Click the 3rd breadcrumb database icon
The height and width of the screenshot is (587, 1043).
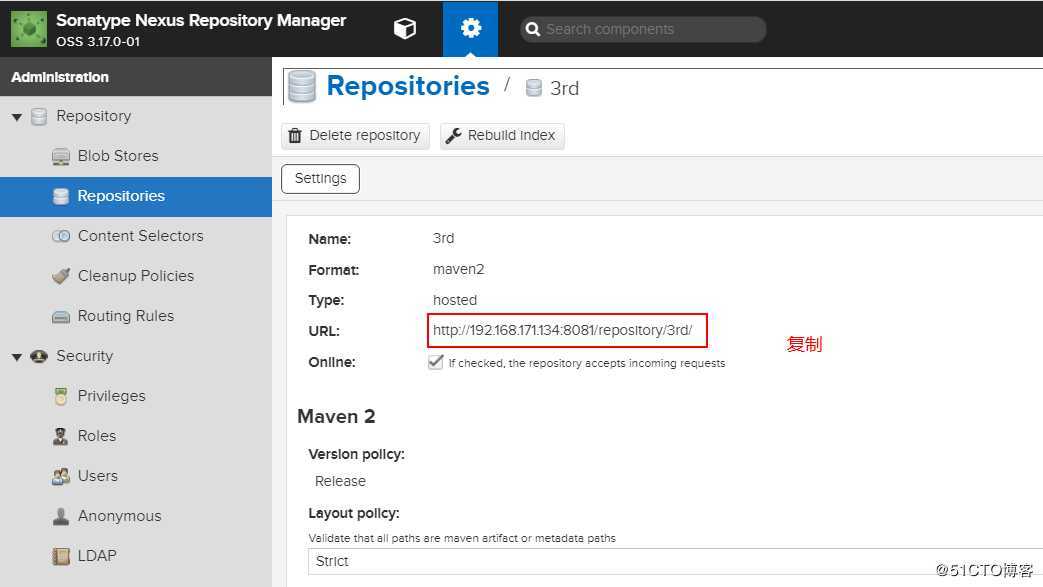(533, 88)
